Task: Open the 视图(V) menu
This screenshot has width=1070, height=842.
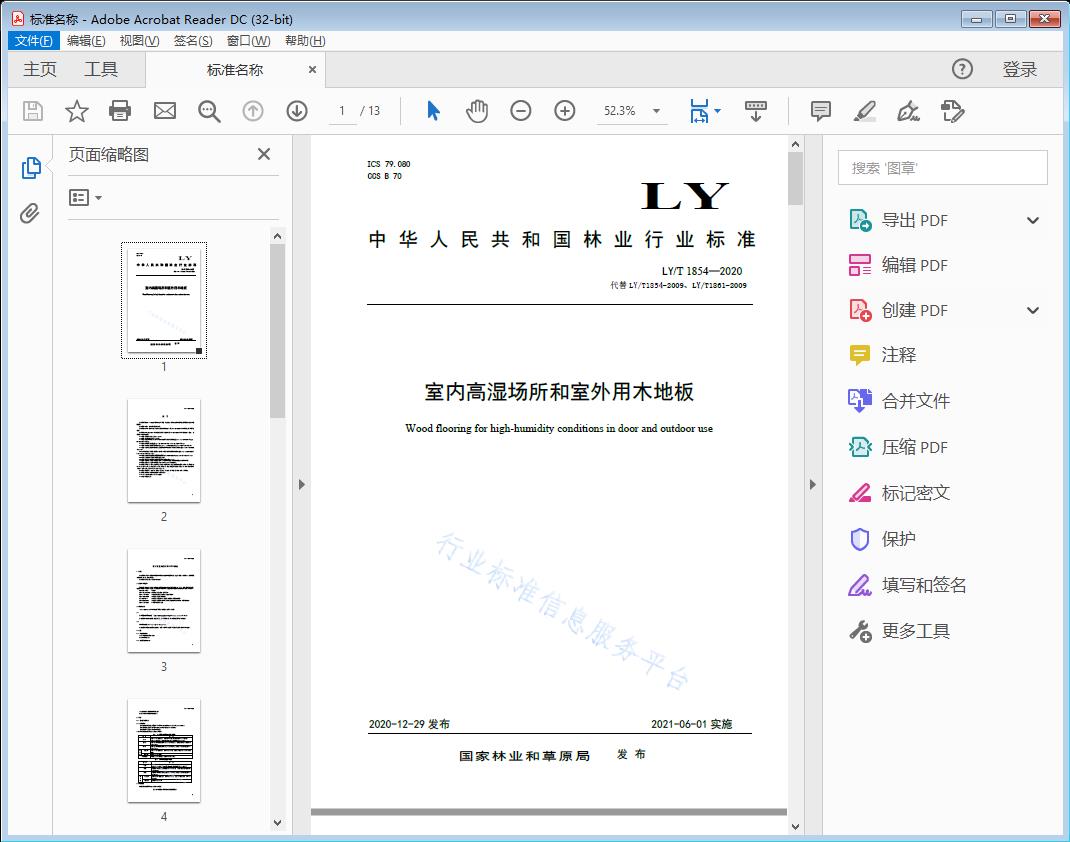Action: pos(139,41)
